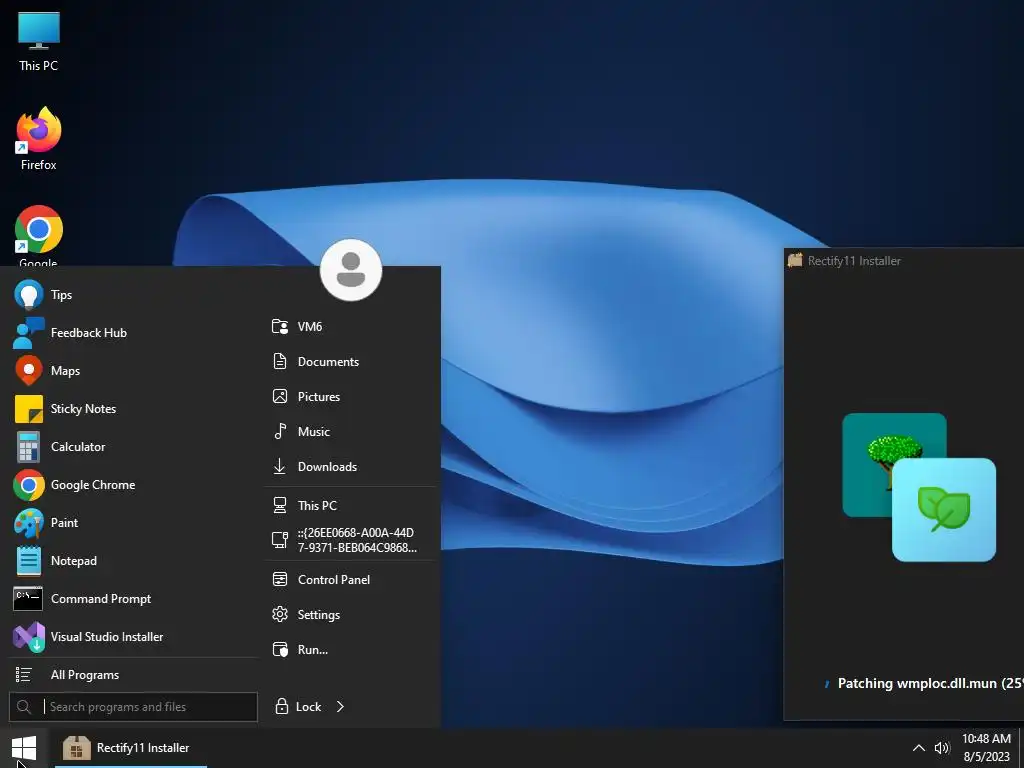1024x768 pixels.
Task: Open Tips from the start menu
Action: coord(134,295)
